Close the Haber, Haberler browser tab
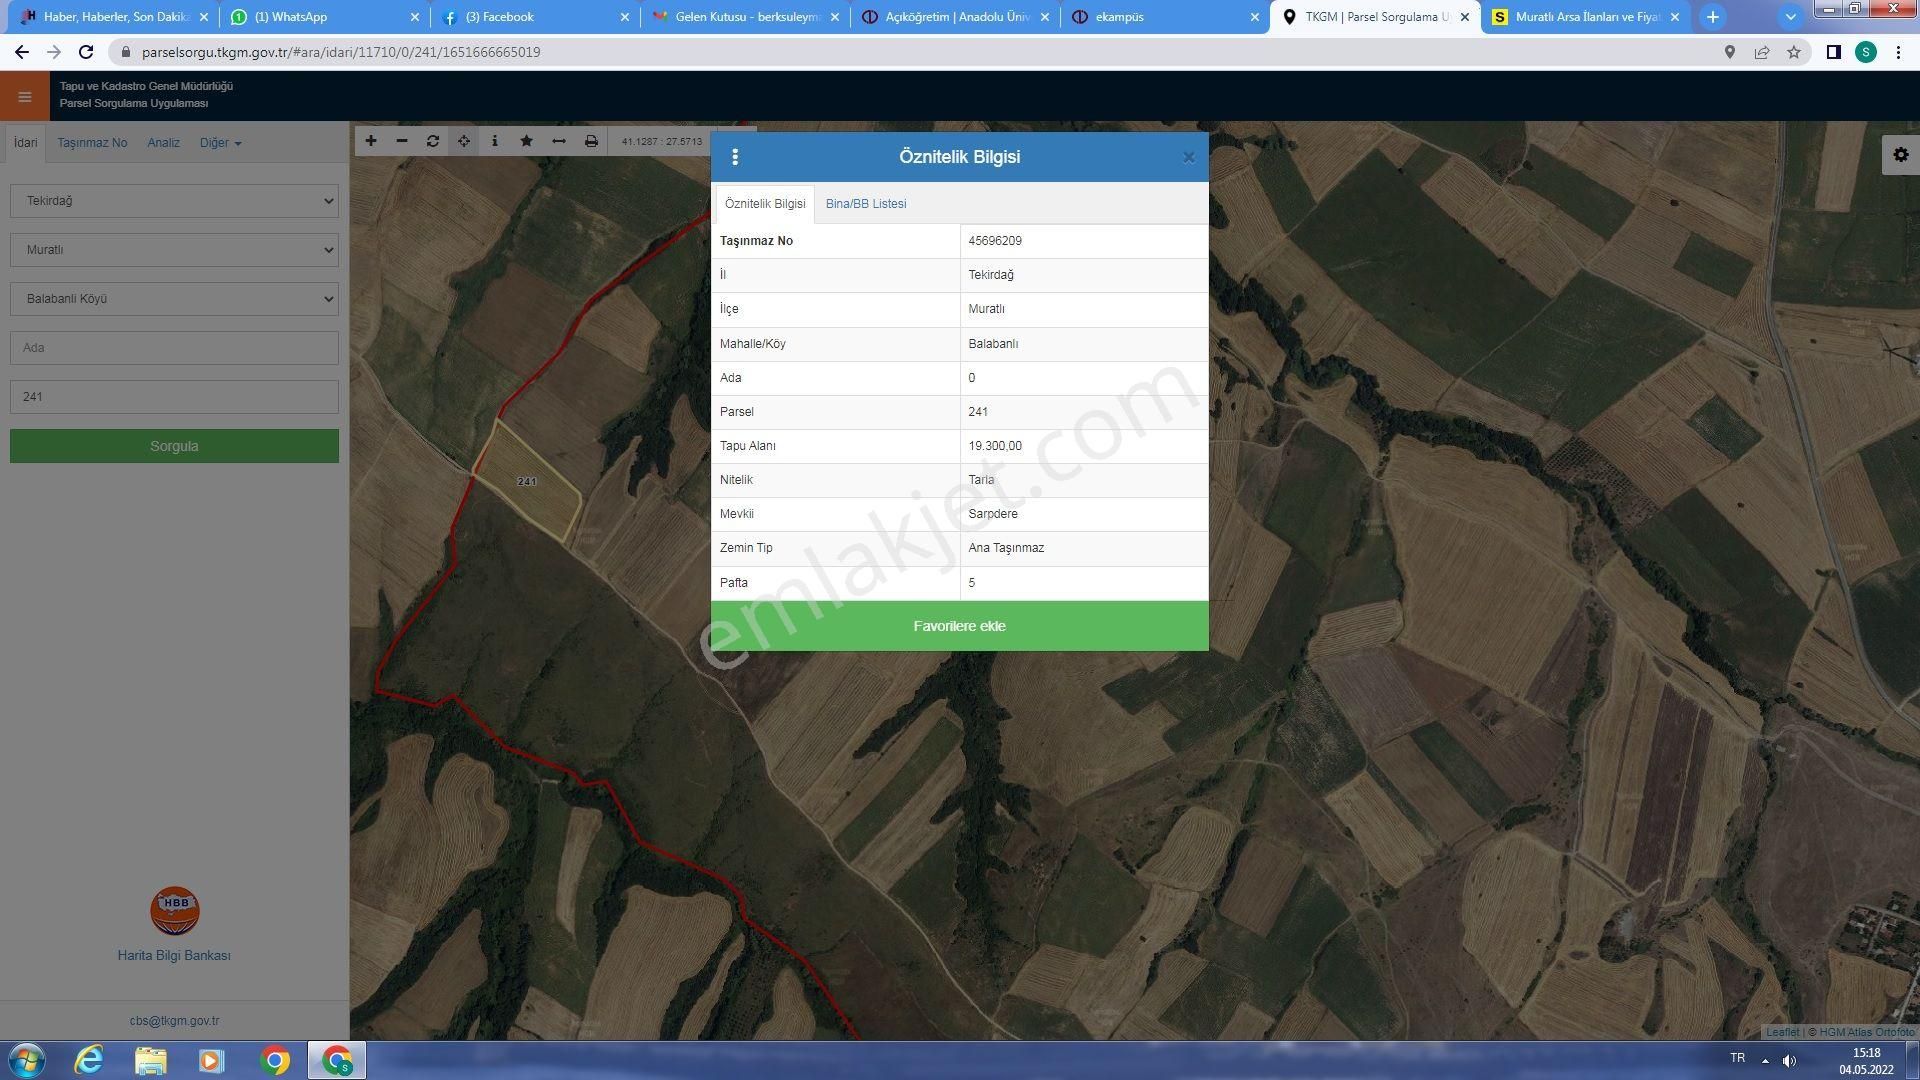 [204, 17]
